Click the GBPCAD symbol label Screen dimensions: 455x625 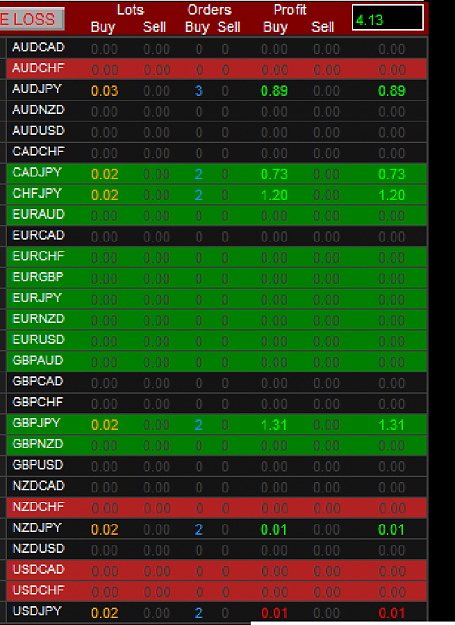coord(38,381)
